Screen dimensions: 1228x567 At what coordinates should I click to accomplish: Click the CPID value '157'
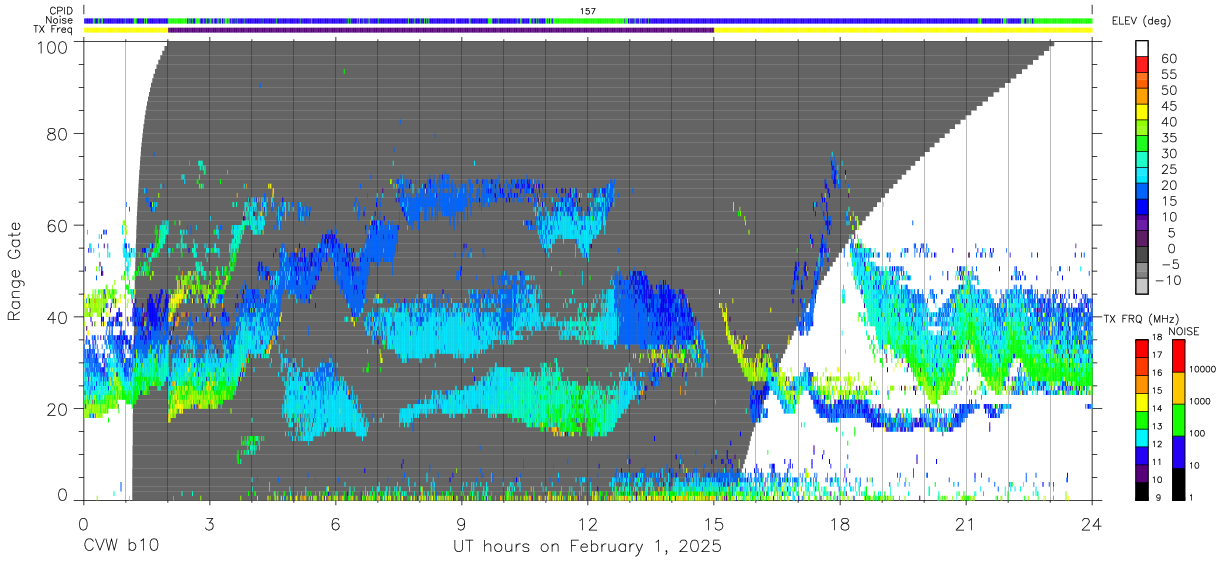pos(588,11)
